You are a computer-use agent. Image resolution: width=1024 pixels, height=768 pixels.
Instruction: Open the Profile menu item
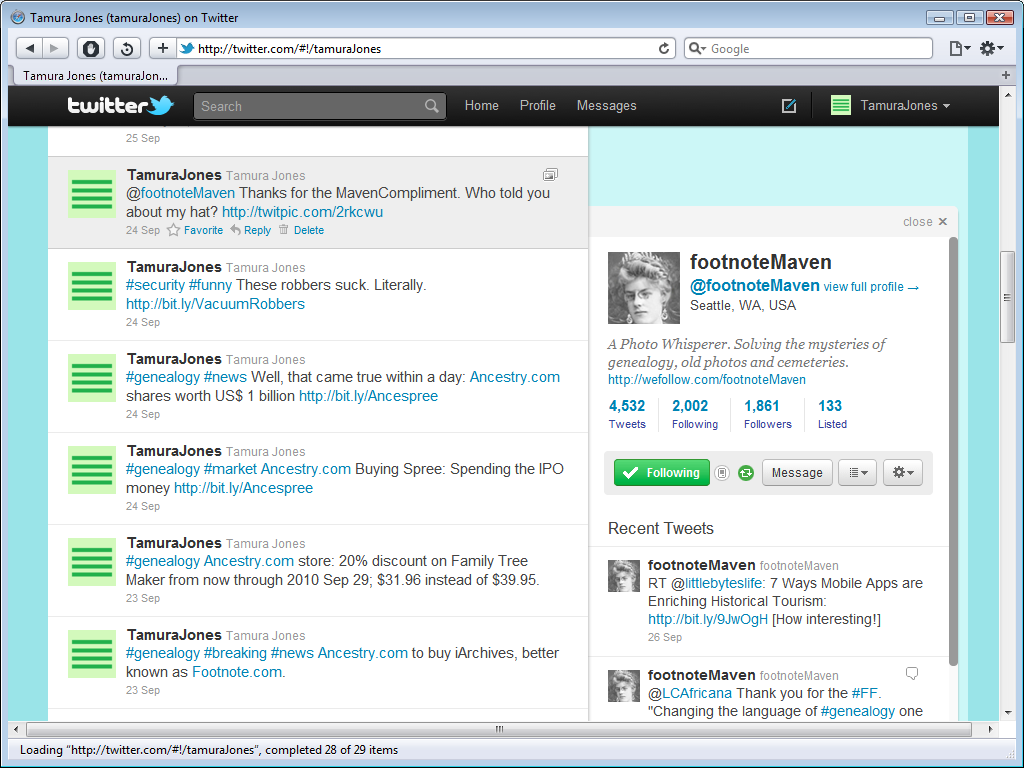pos(537,106)
